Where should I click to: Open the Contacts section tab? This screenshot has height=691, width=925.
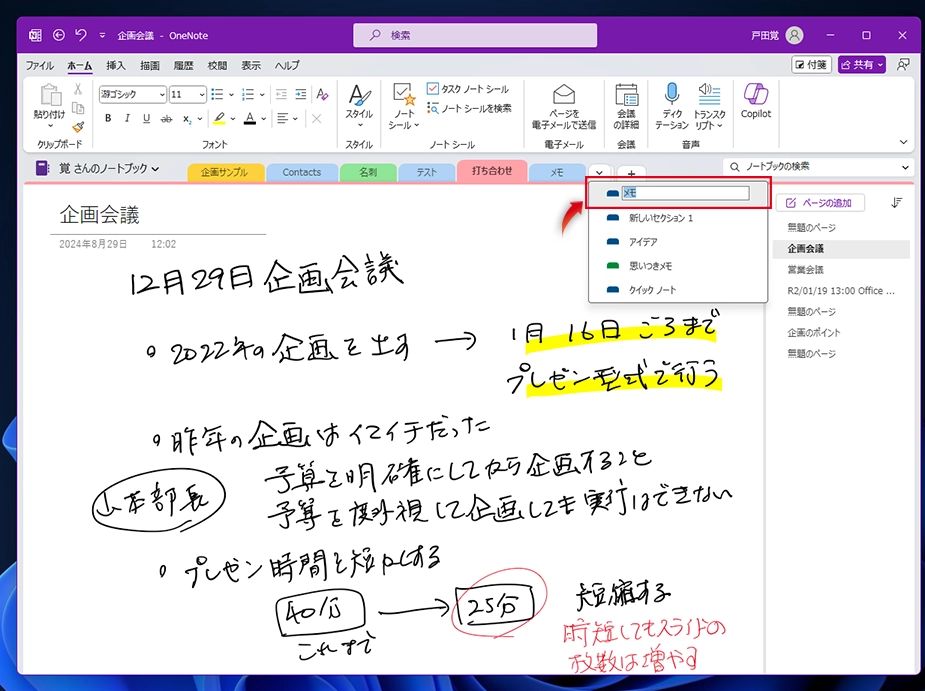pyautogui.click(x=301, y=172)
